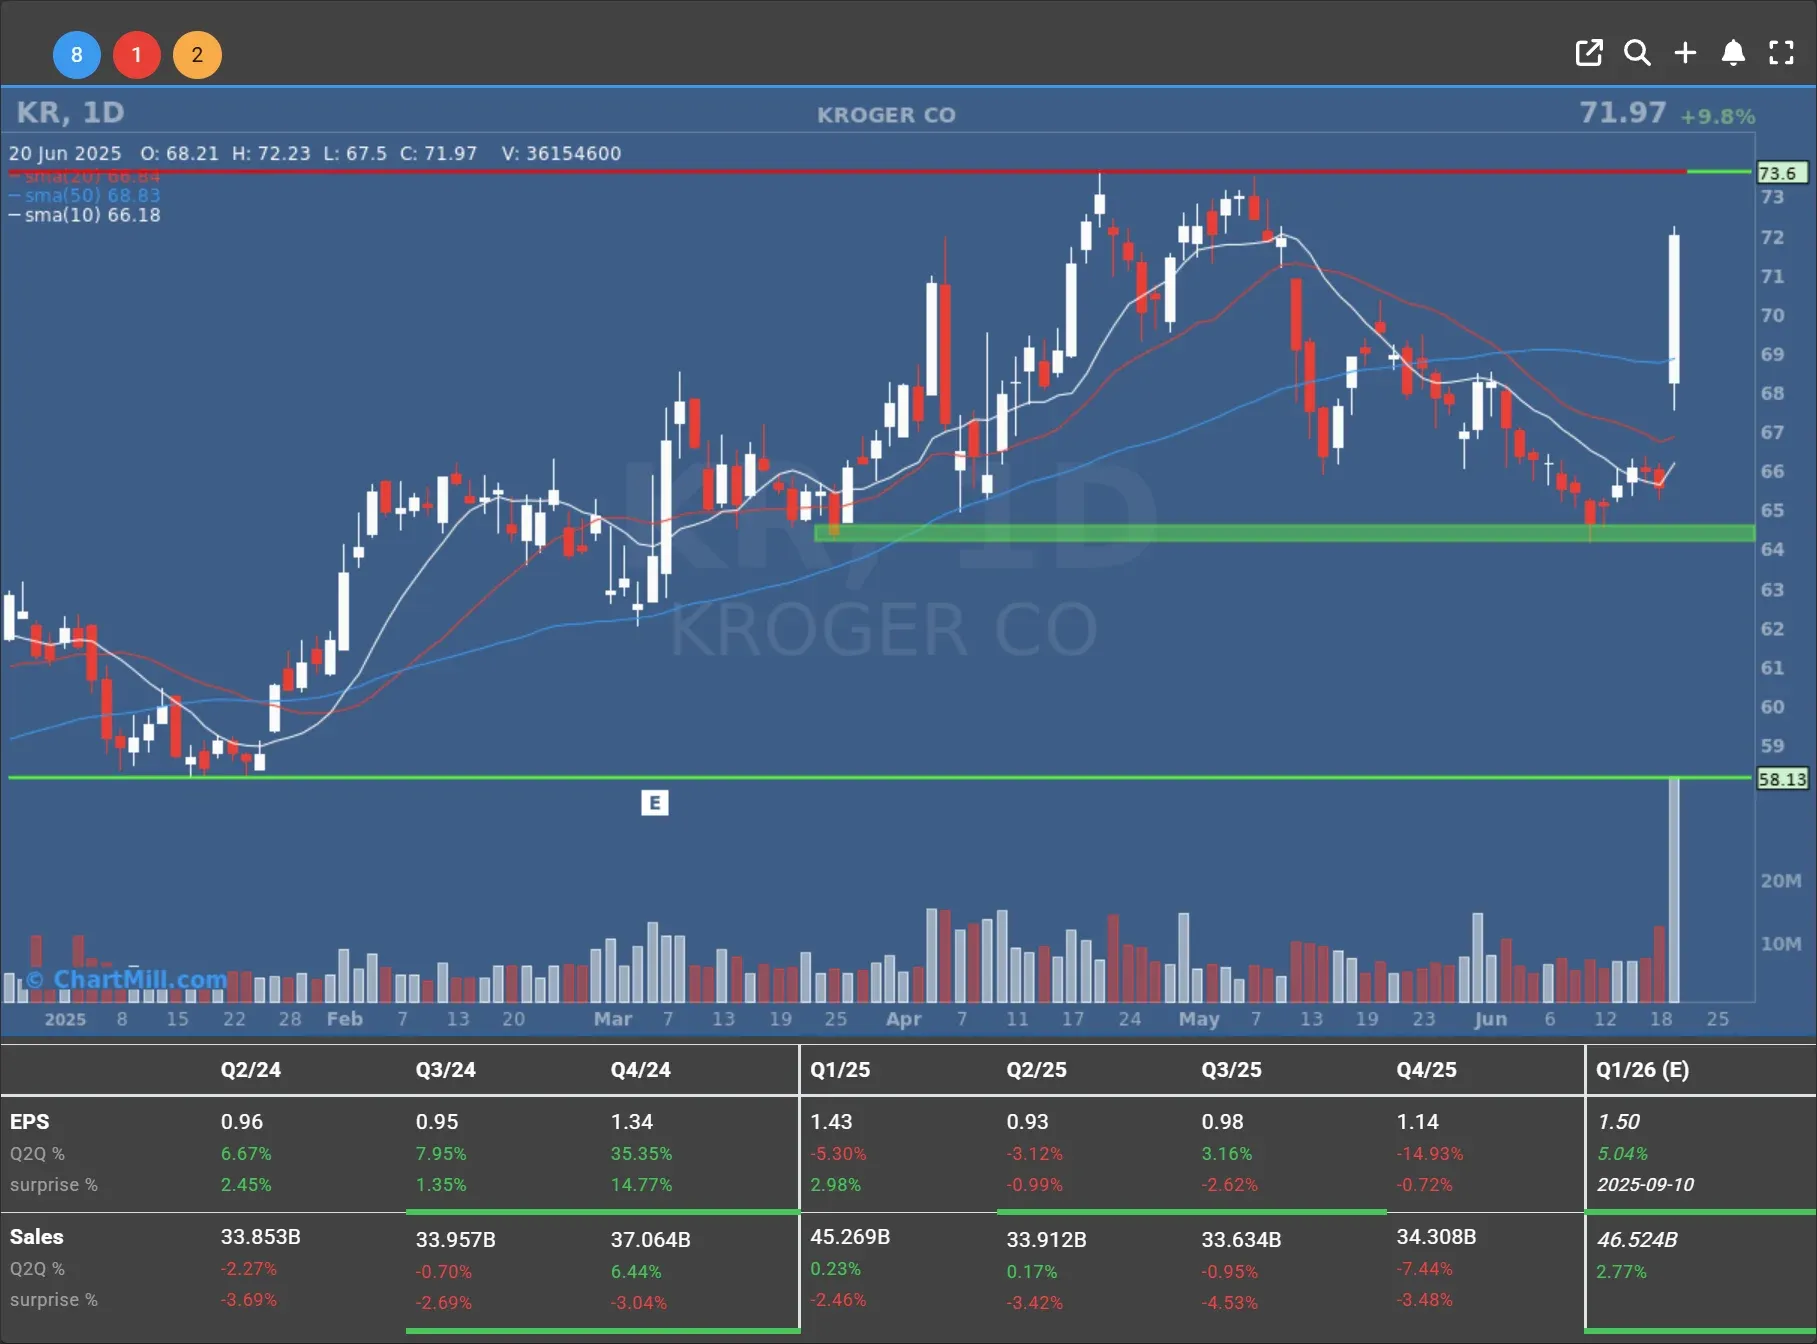Click the 2.77% estimated sales growth

(1622, 1271)
